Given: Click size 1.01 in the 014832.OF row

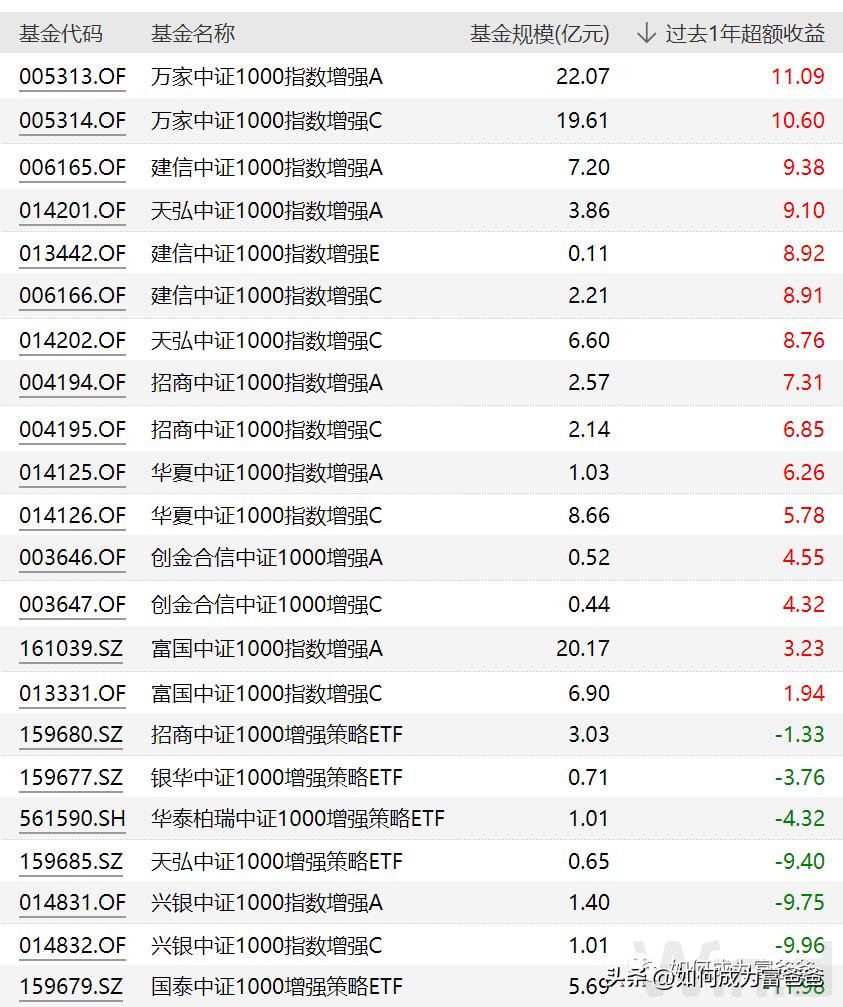Looking at the screenshot, I should [589, 945].
